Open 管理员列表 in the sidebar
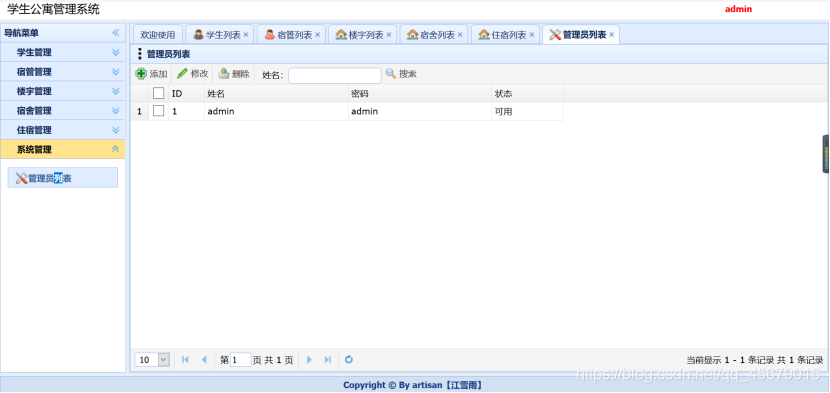 coord(62,178)
